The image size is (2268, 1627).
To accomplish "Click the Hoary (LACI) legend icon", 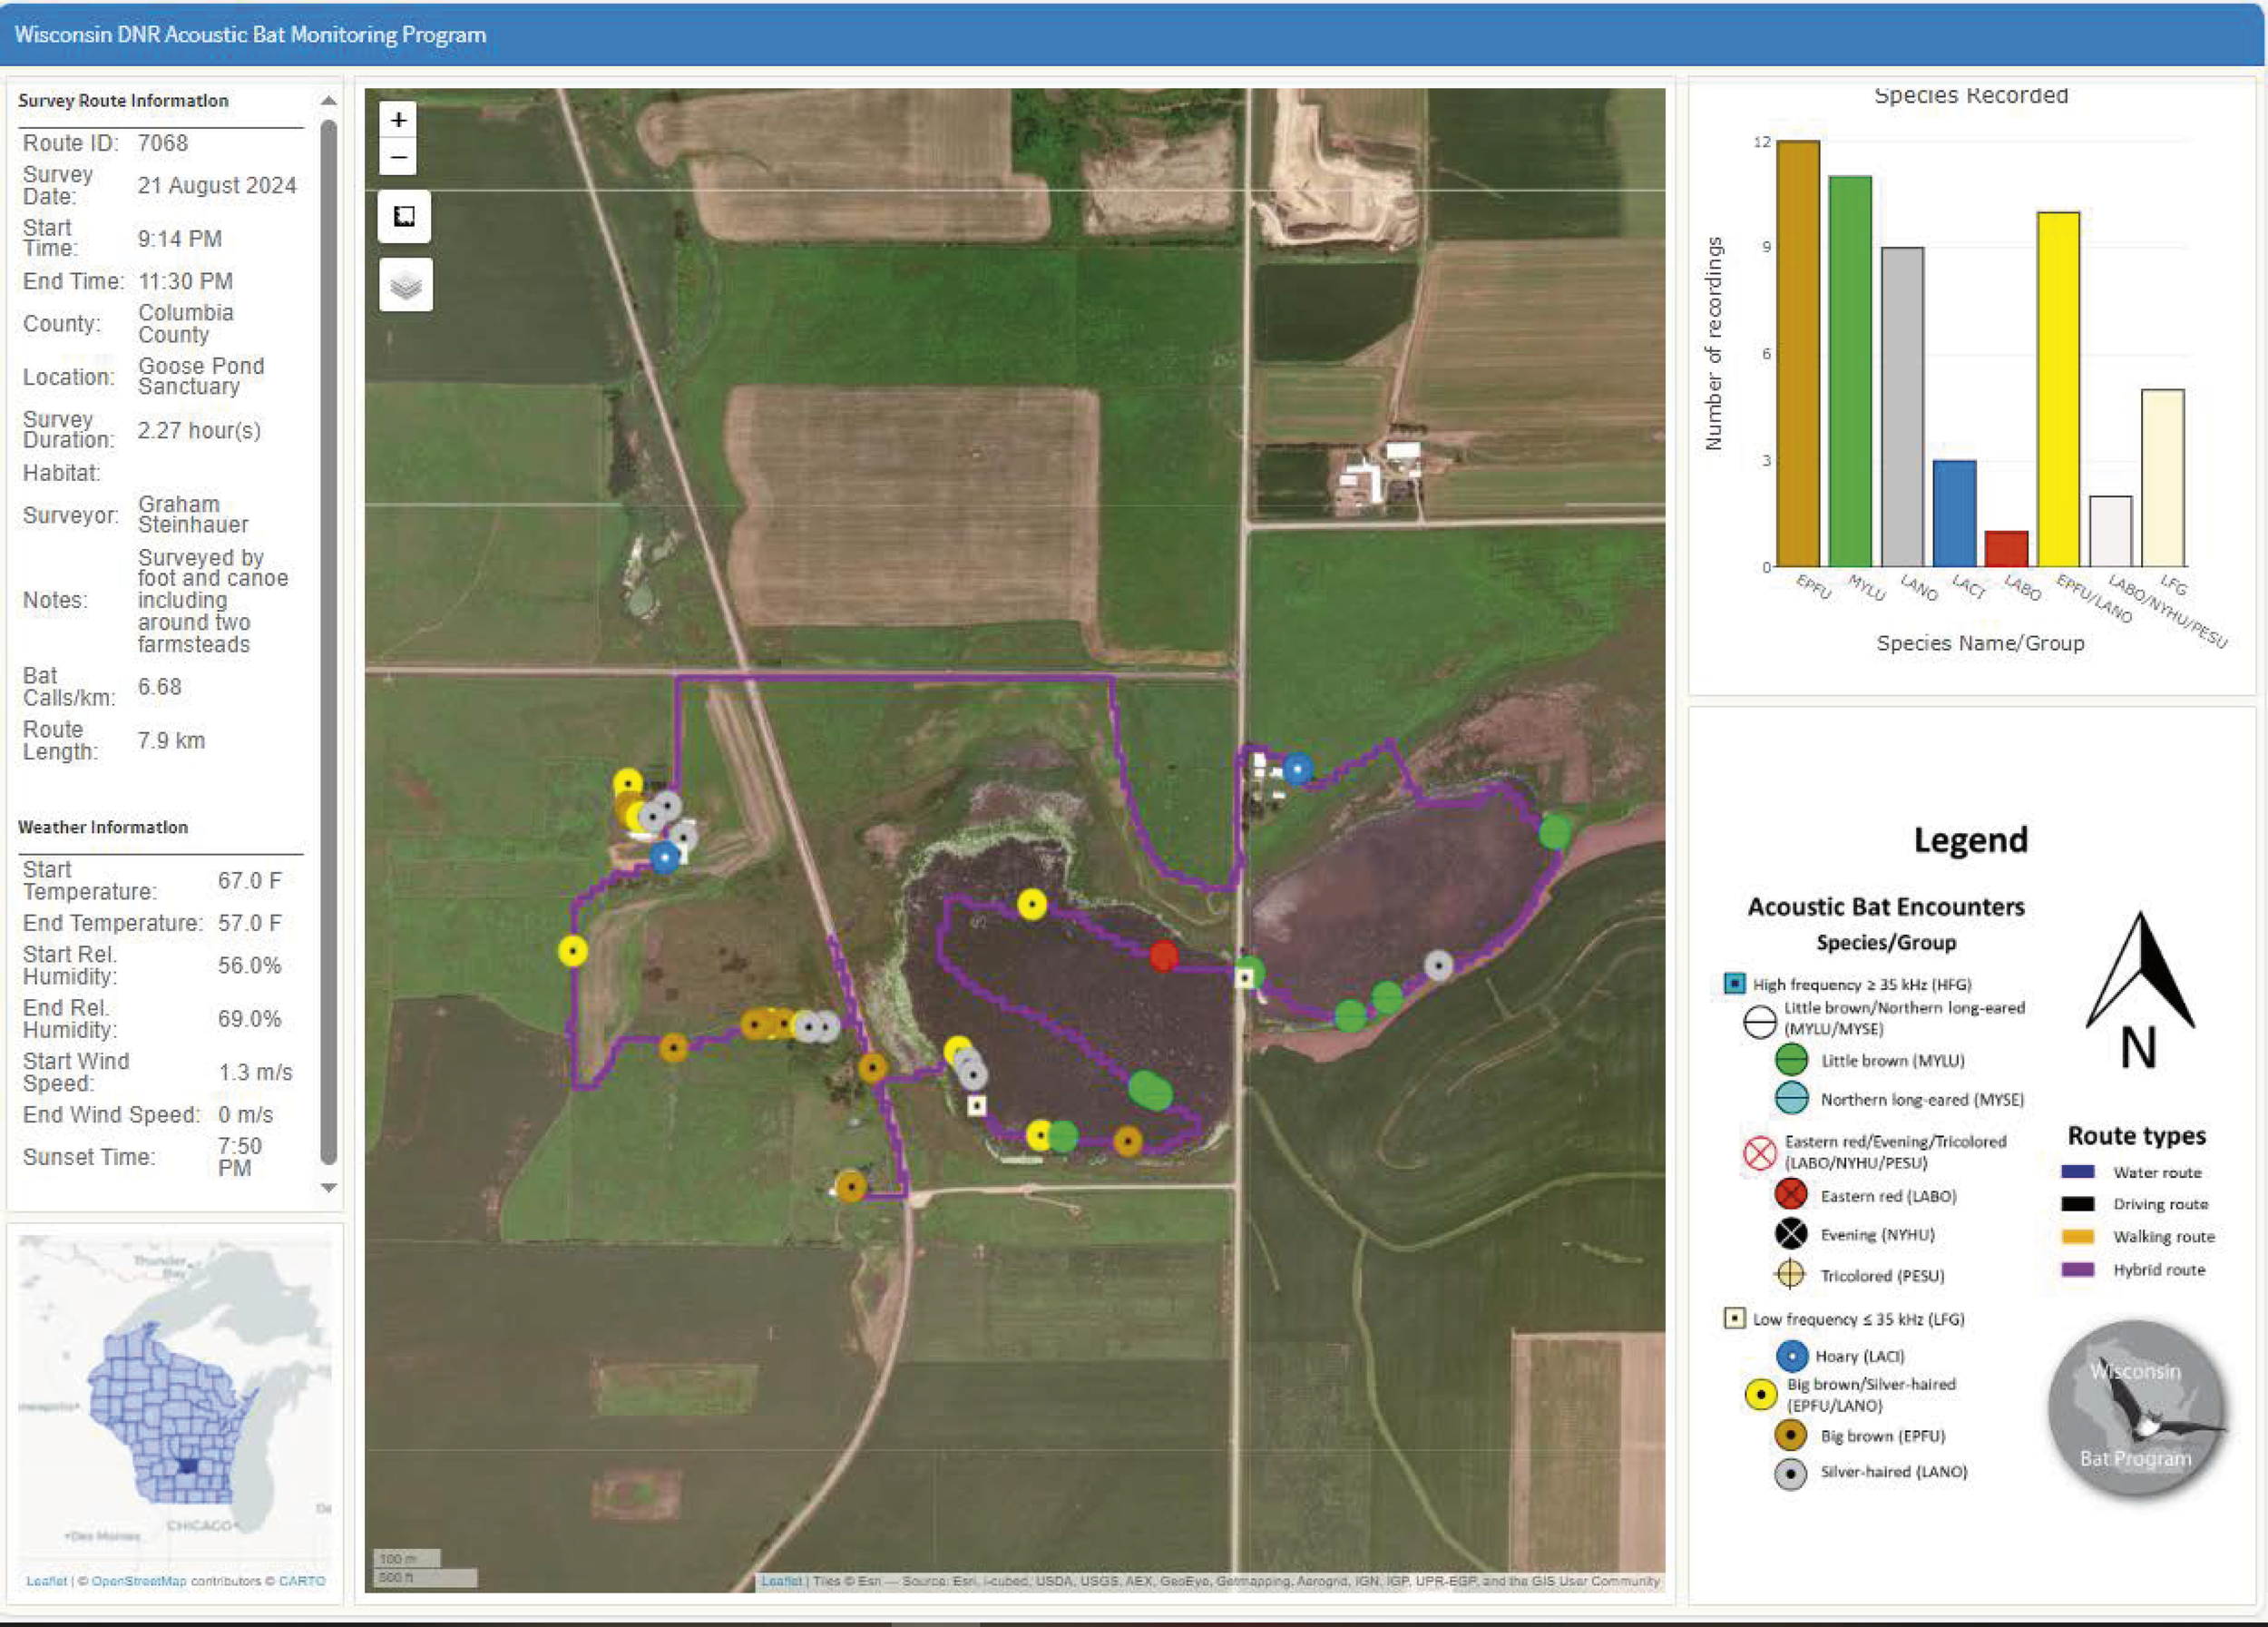I will tap(1791, 1356).
